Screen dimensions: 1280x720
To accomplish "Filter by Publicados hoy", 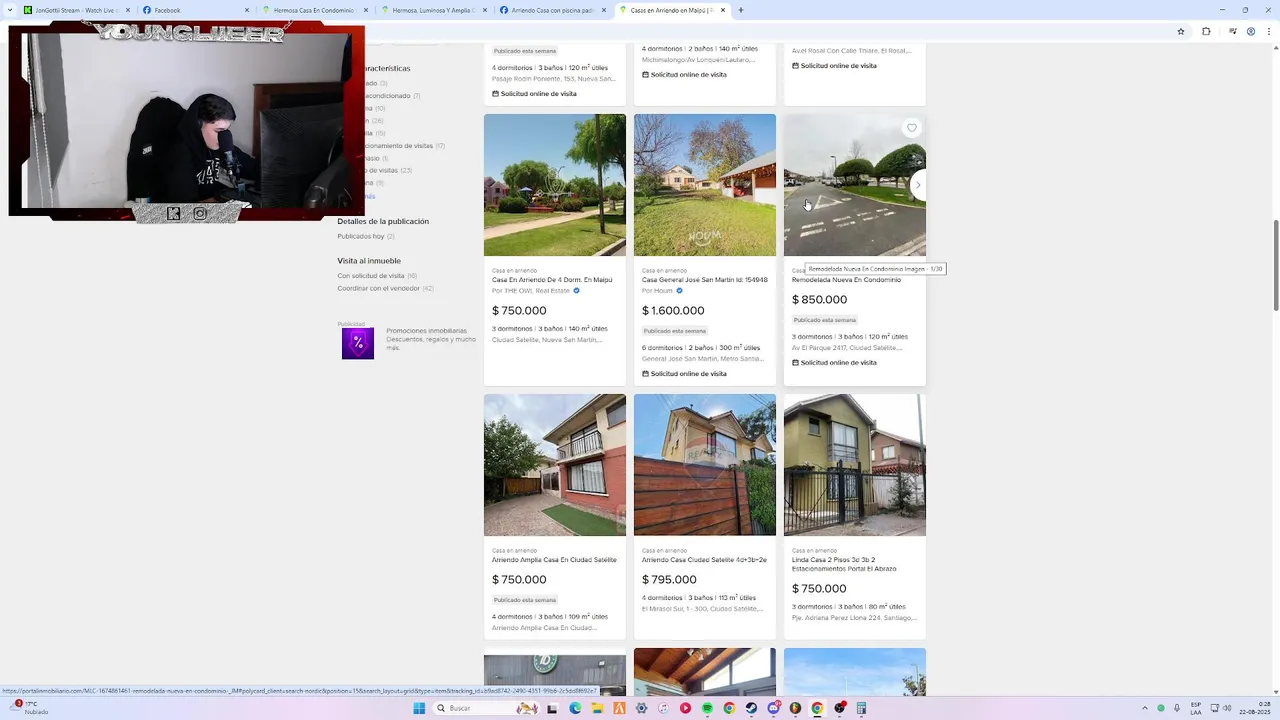I will 365,236.
